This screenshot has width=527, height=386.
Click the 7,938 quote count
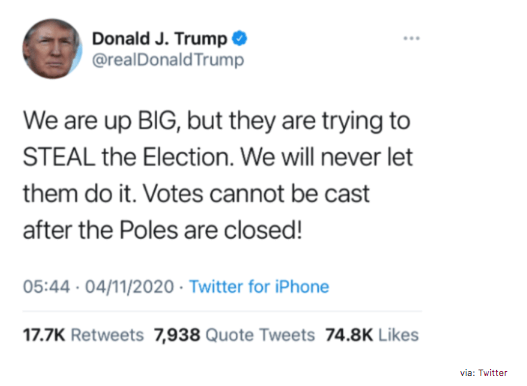tap(177, 335)
